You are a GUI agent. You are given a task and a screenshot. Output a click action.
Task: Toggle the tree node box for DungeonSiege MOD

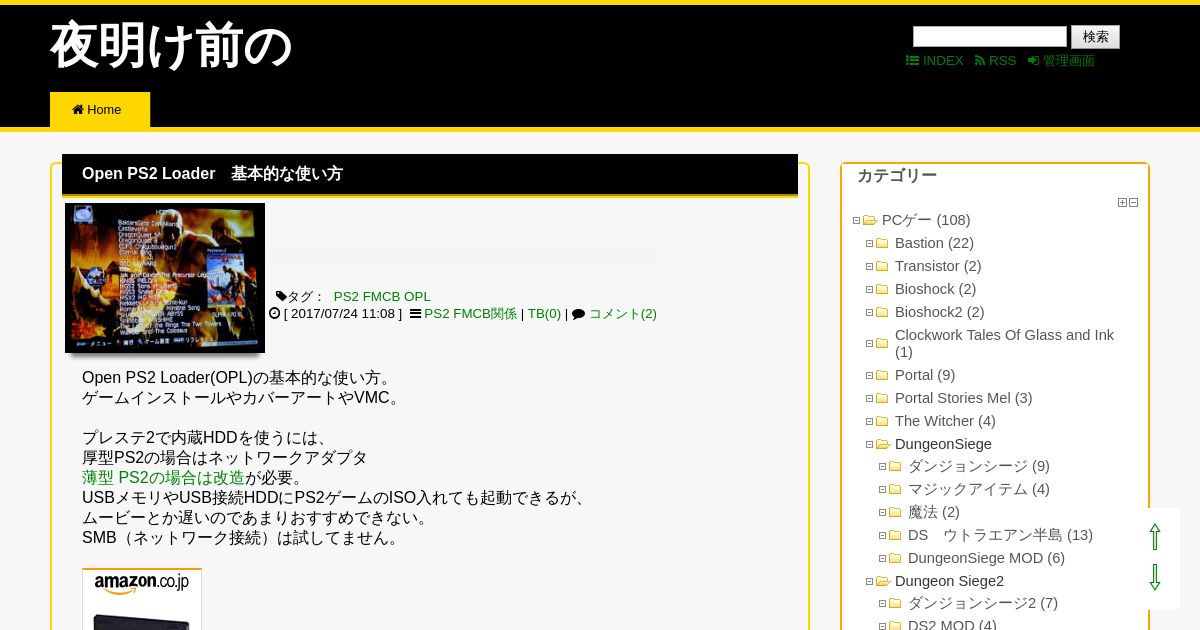(x=882, y=559)
